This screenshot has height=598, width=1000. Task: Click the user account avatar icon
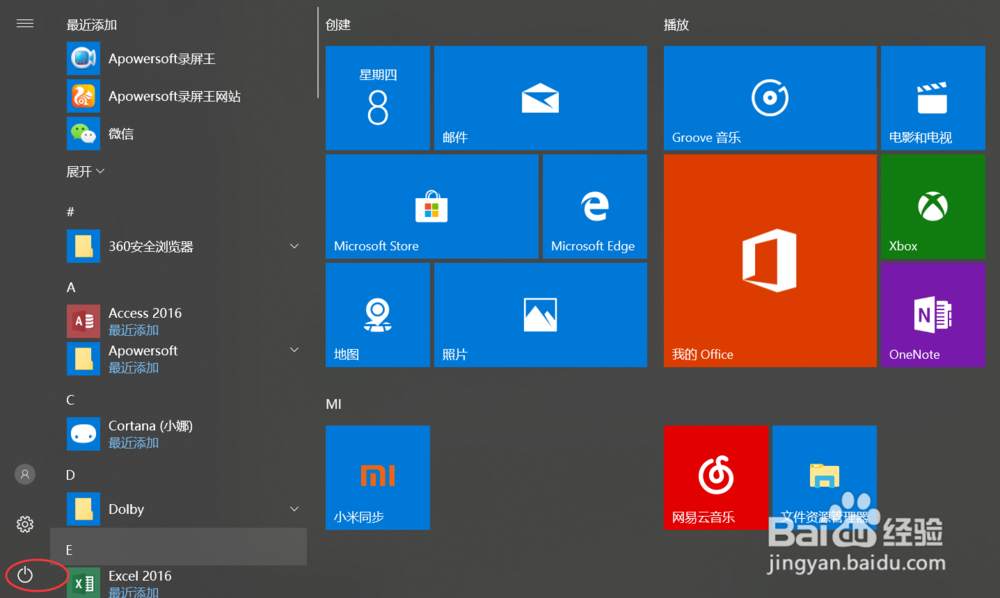click(25, 474)
